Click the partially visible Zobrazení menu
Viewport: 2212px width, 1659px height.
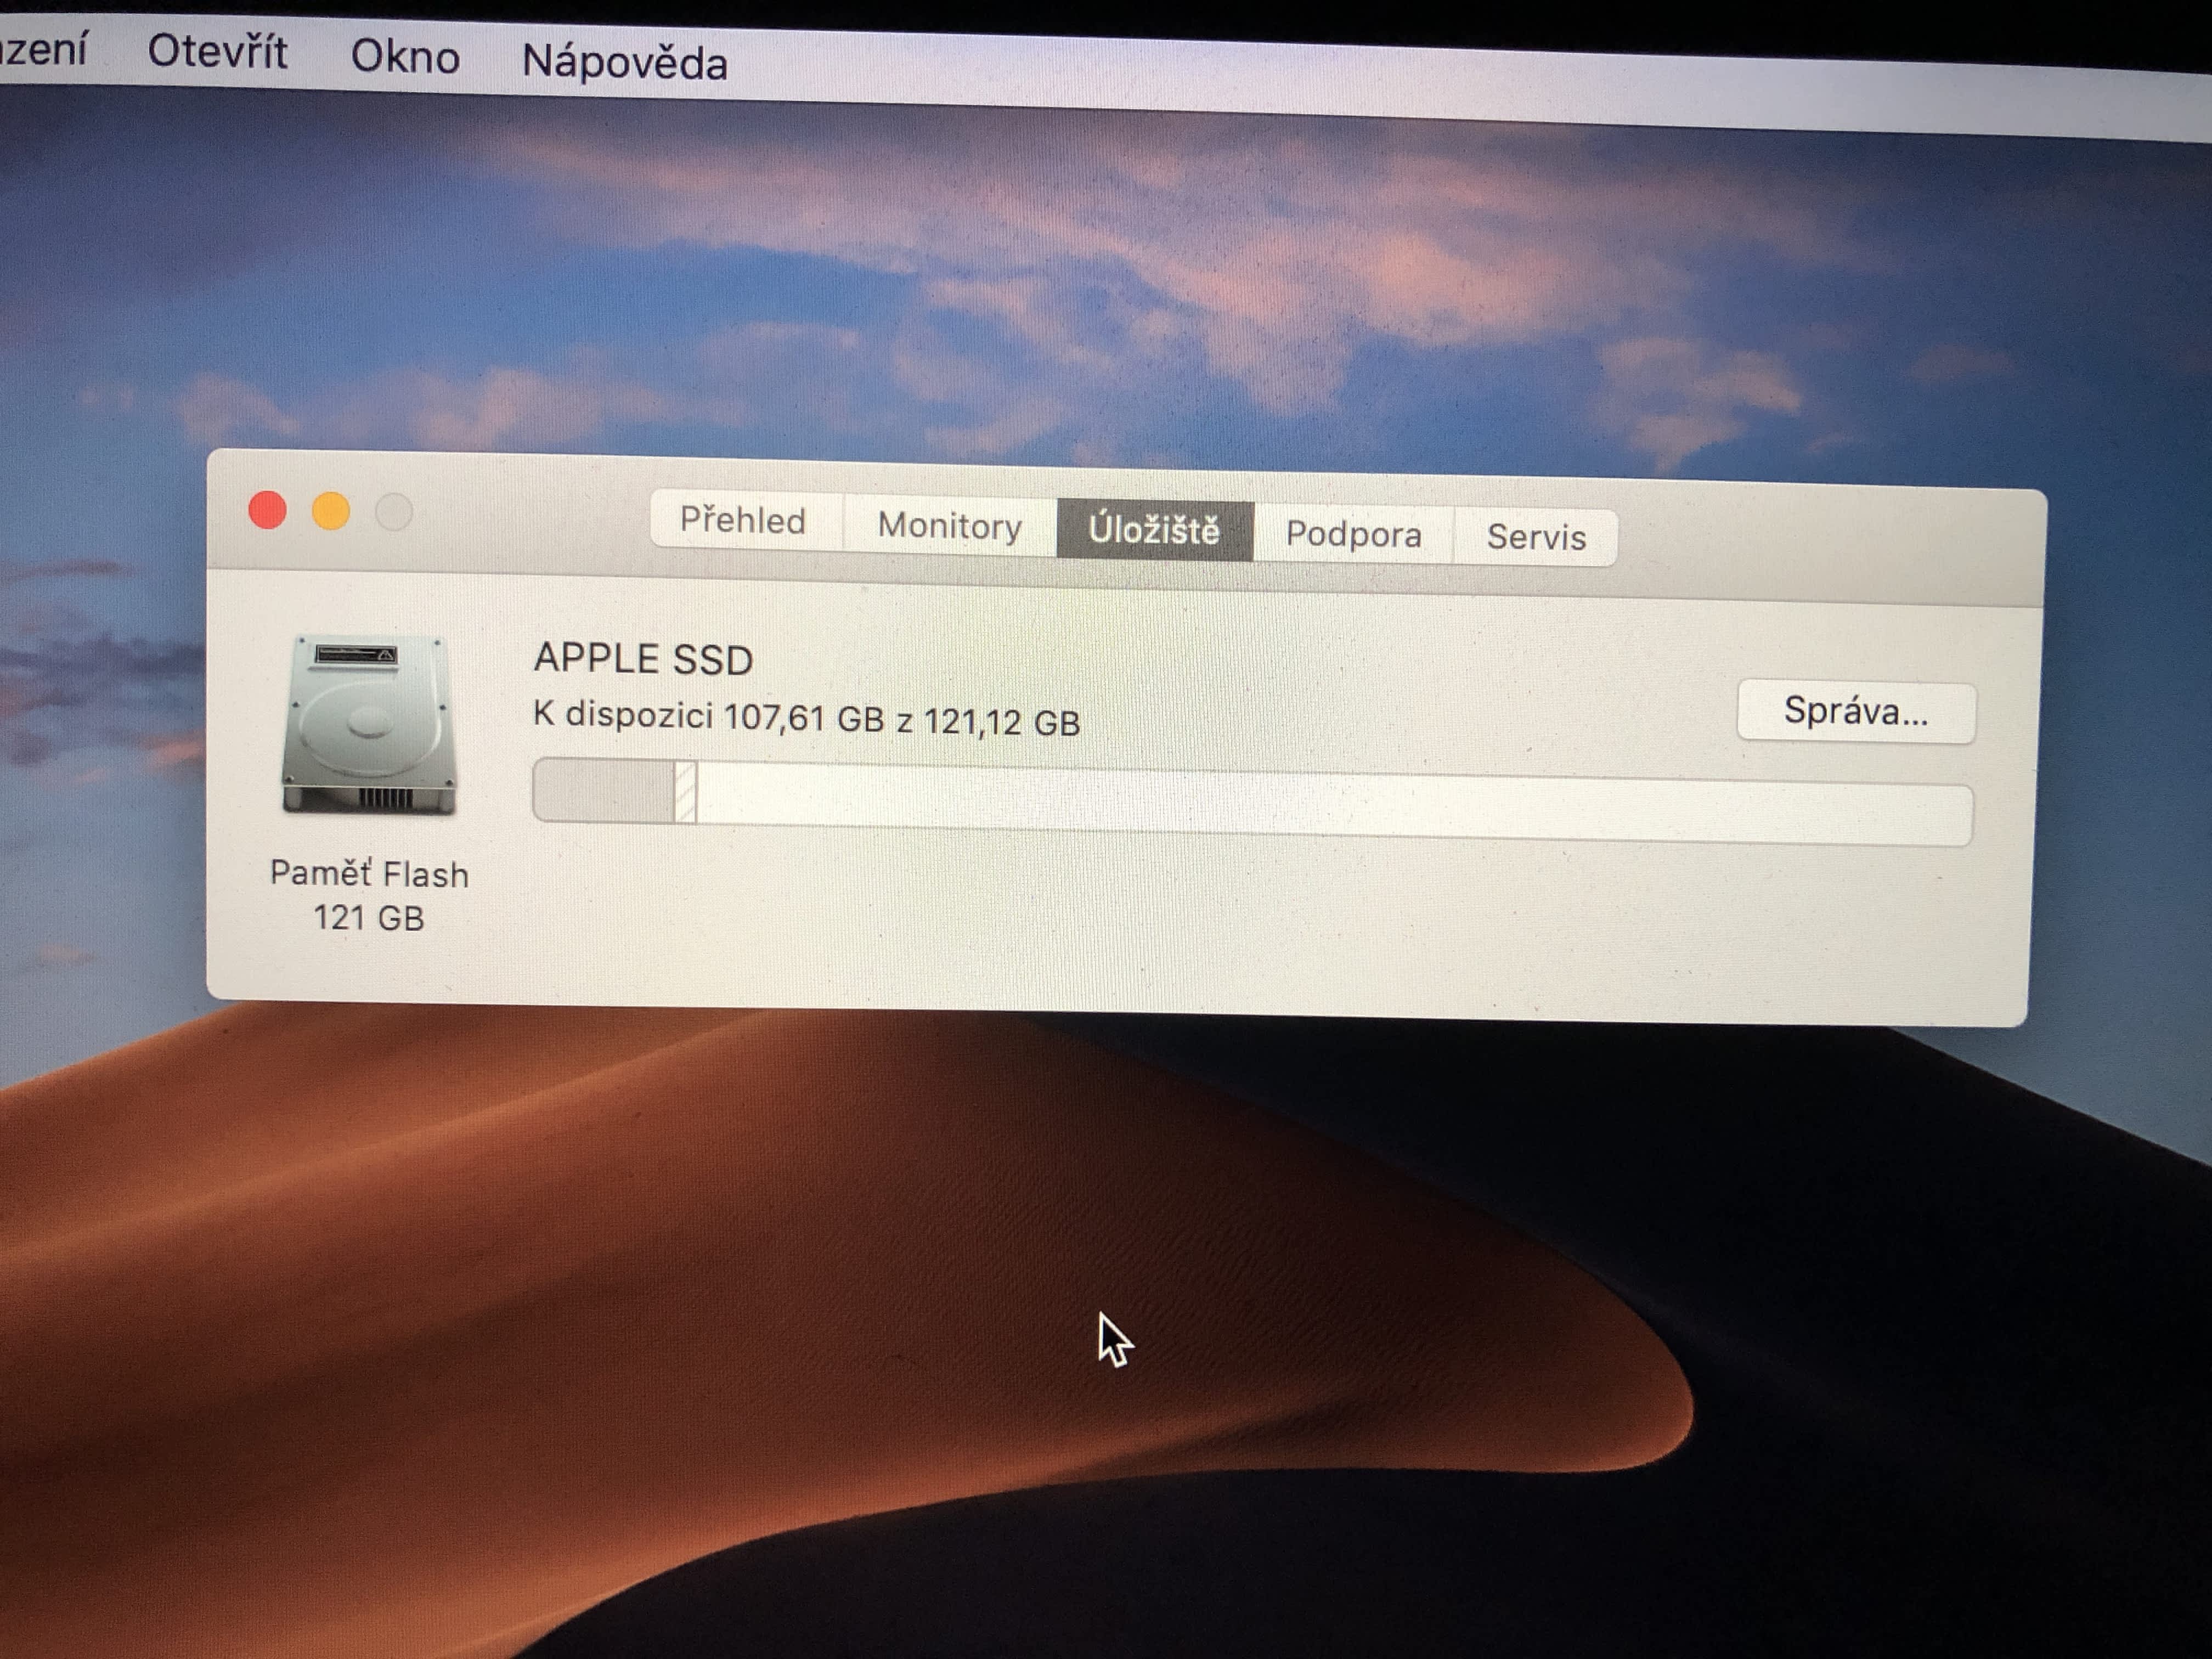tap(45, 48)
